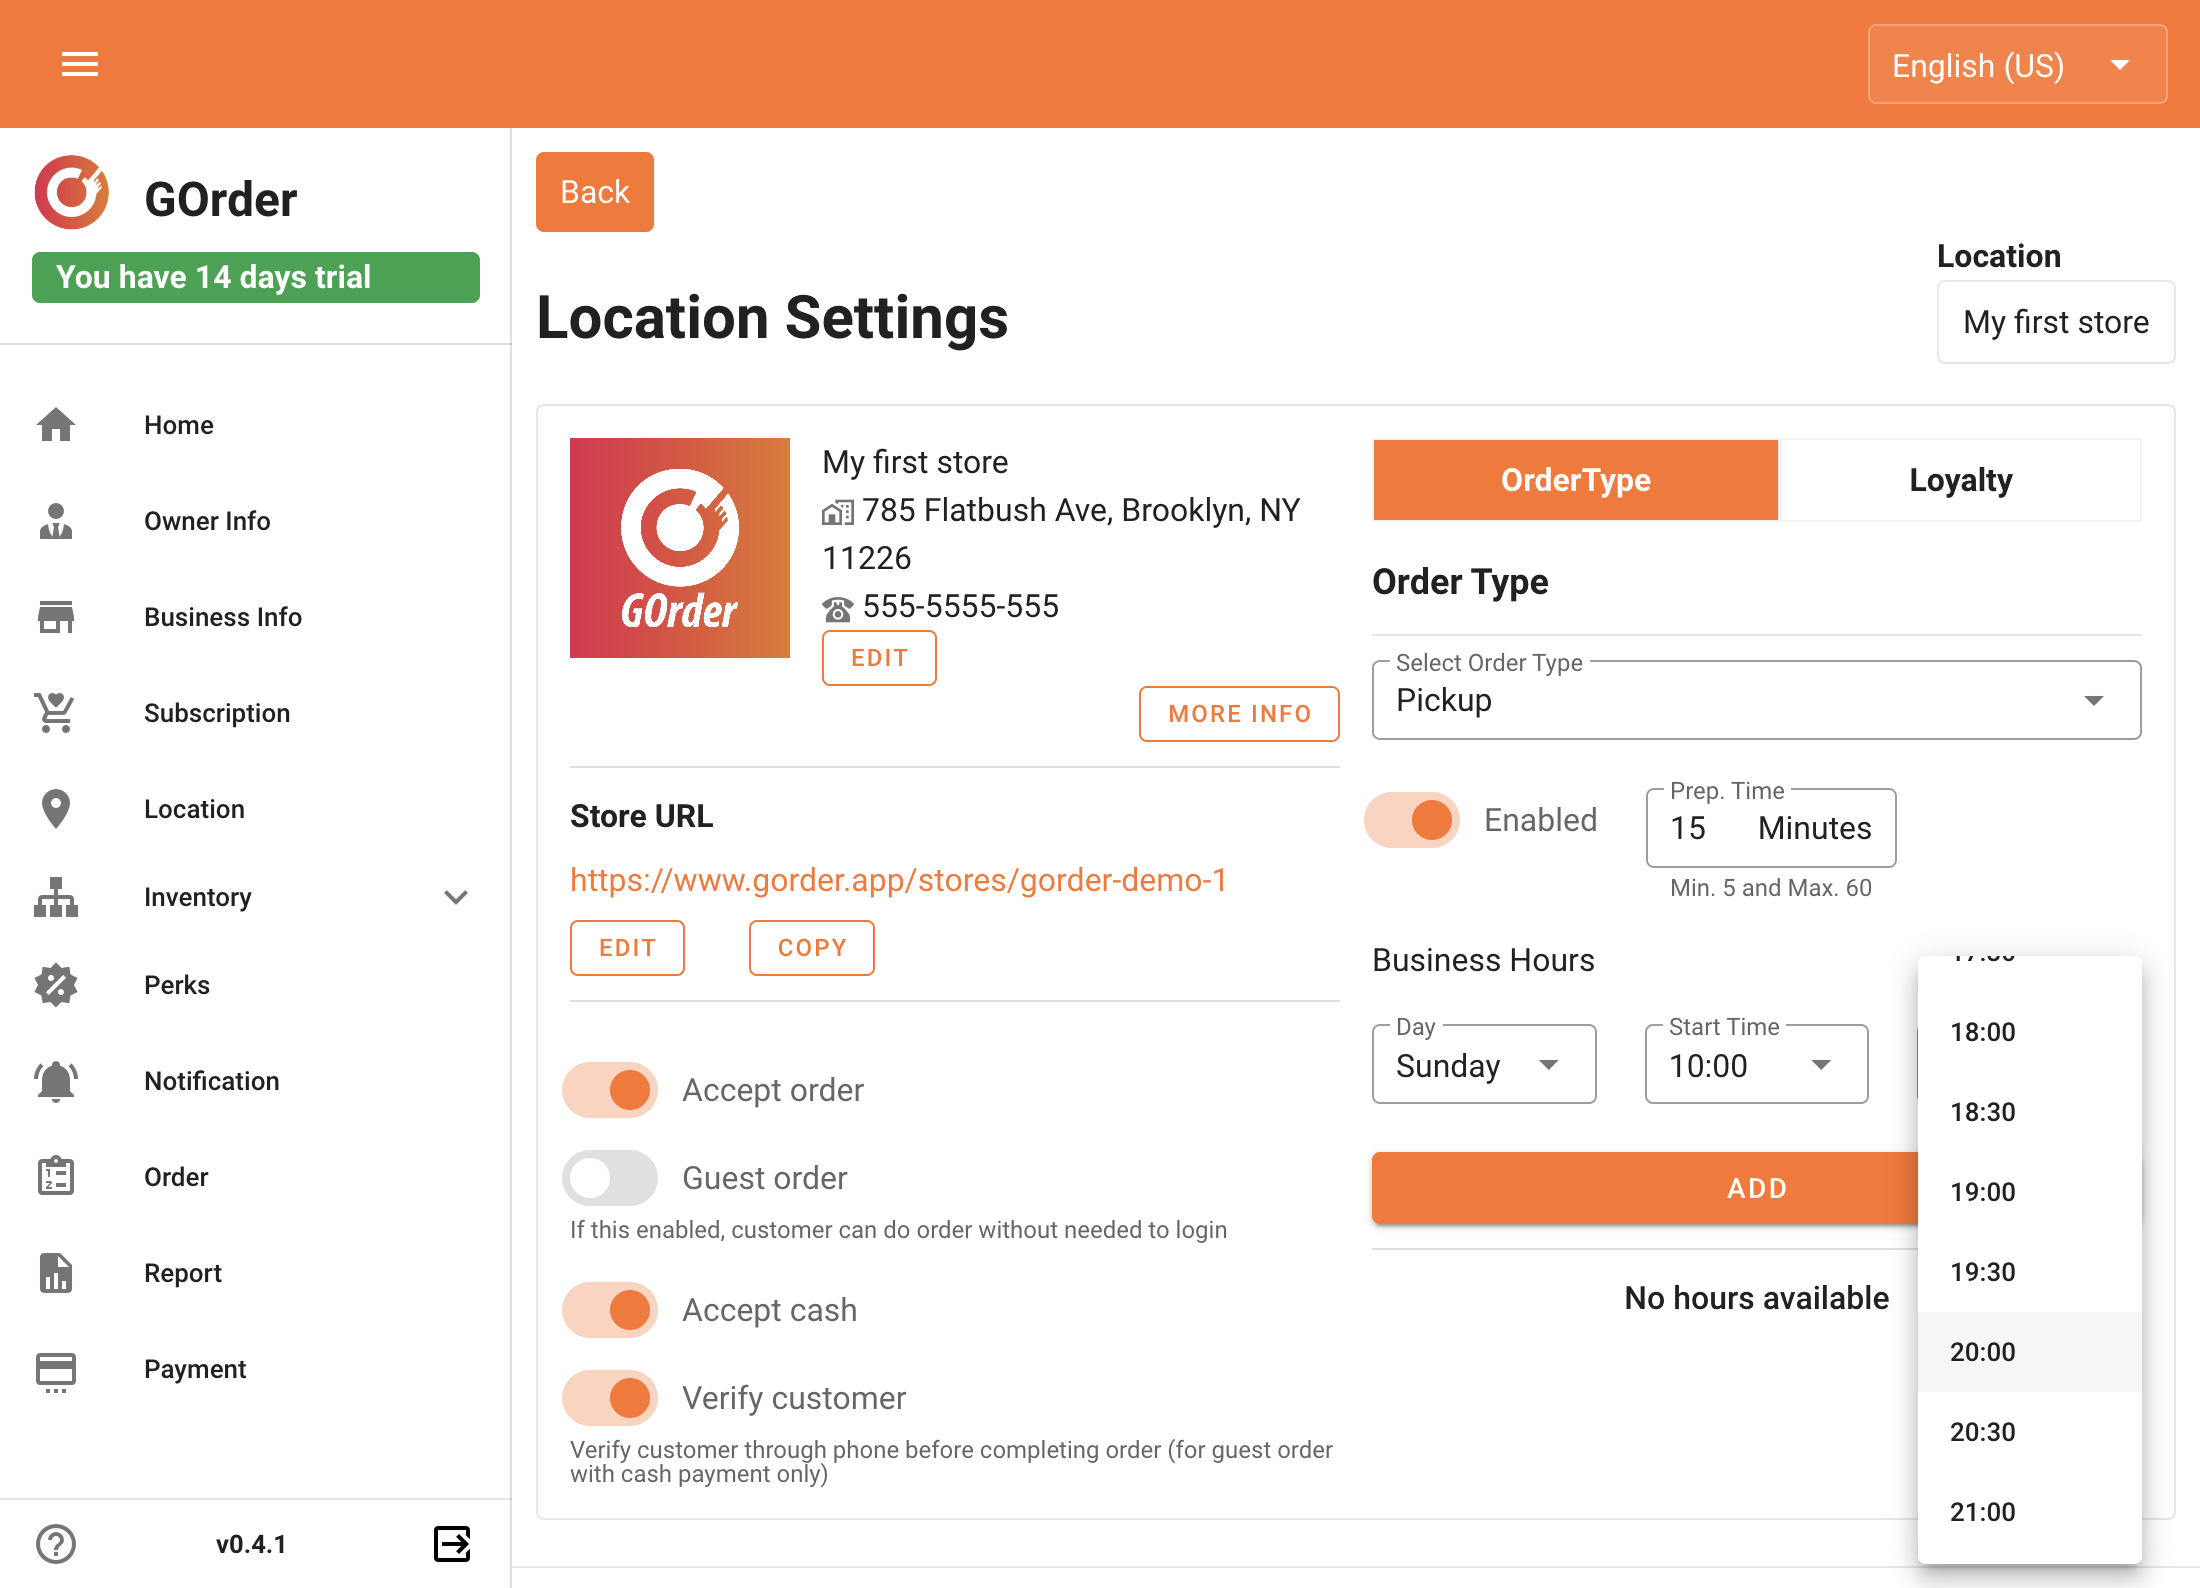Click the logout exit icon
The height and width of the screenshot is (1588, 2200).
click(452, 1544)
